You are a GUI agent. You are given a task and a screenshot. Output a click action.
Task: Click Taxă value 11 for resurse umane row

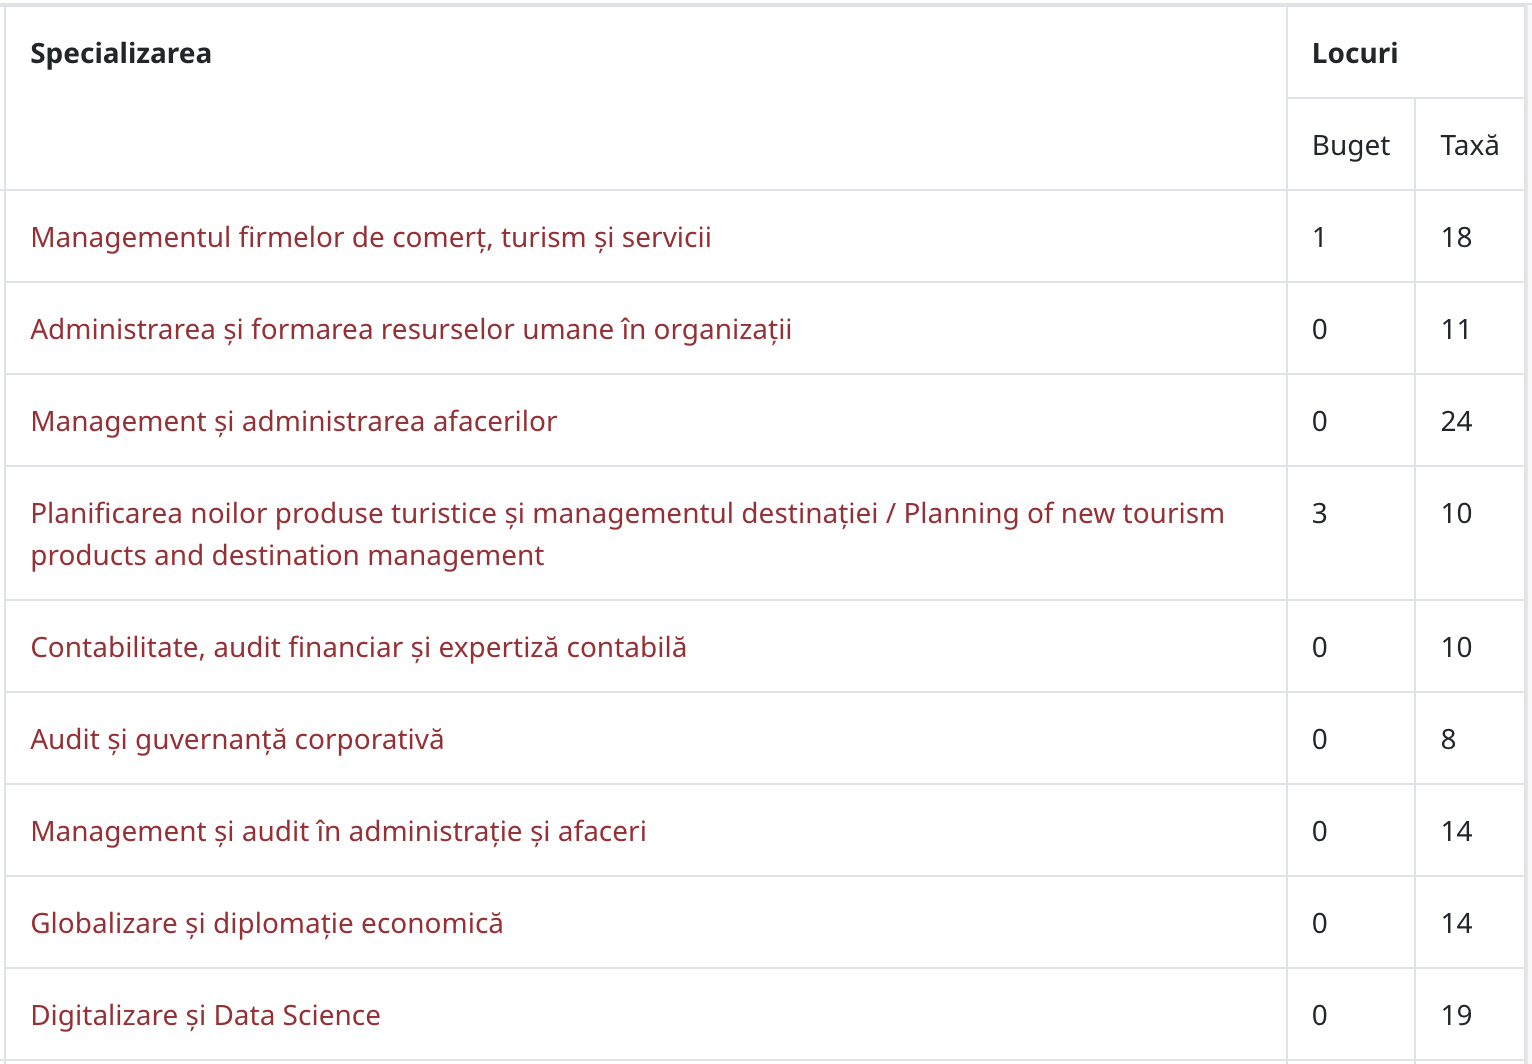click(1456, 329)
